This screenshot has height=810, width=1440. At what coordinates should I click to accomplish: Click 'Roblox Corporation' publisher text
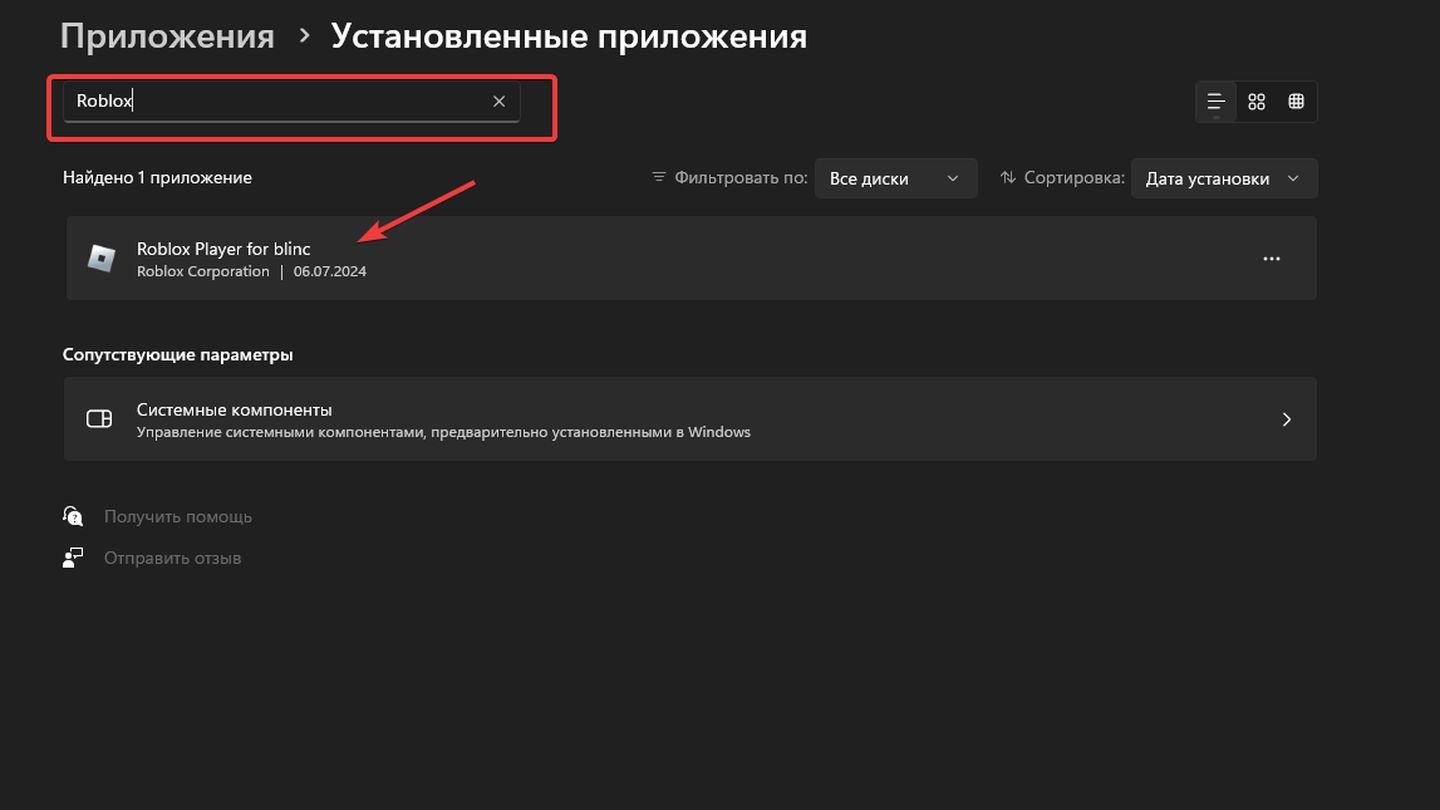point(203,271)
